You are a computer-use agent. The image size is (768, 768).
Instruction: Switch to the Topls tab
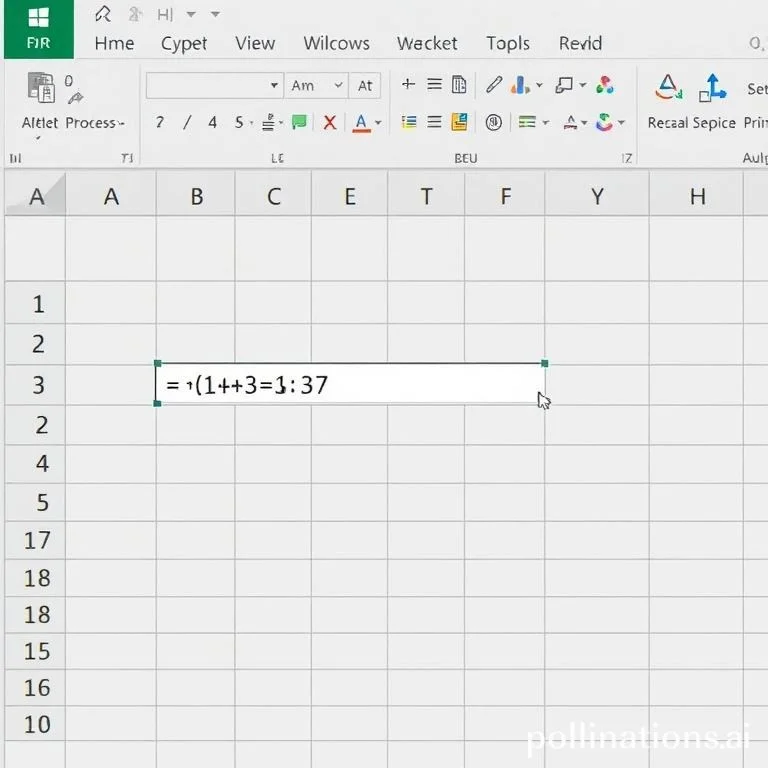(x=508, y=44)
